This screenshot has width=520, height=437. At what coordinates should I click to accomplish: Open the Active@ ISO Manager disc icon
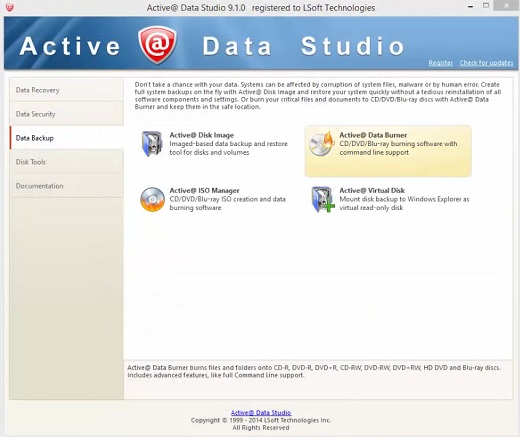[x=152, y=199]
